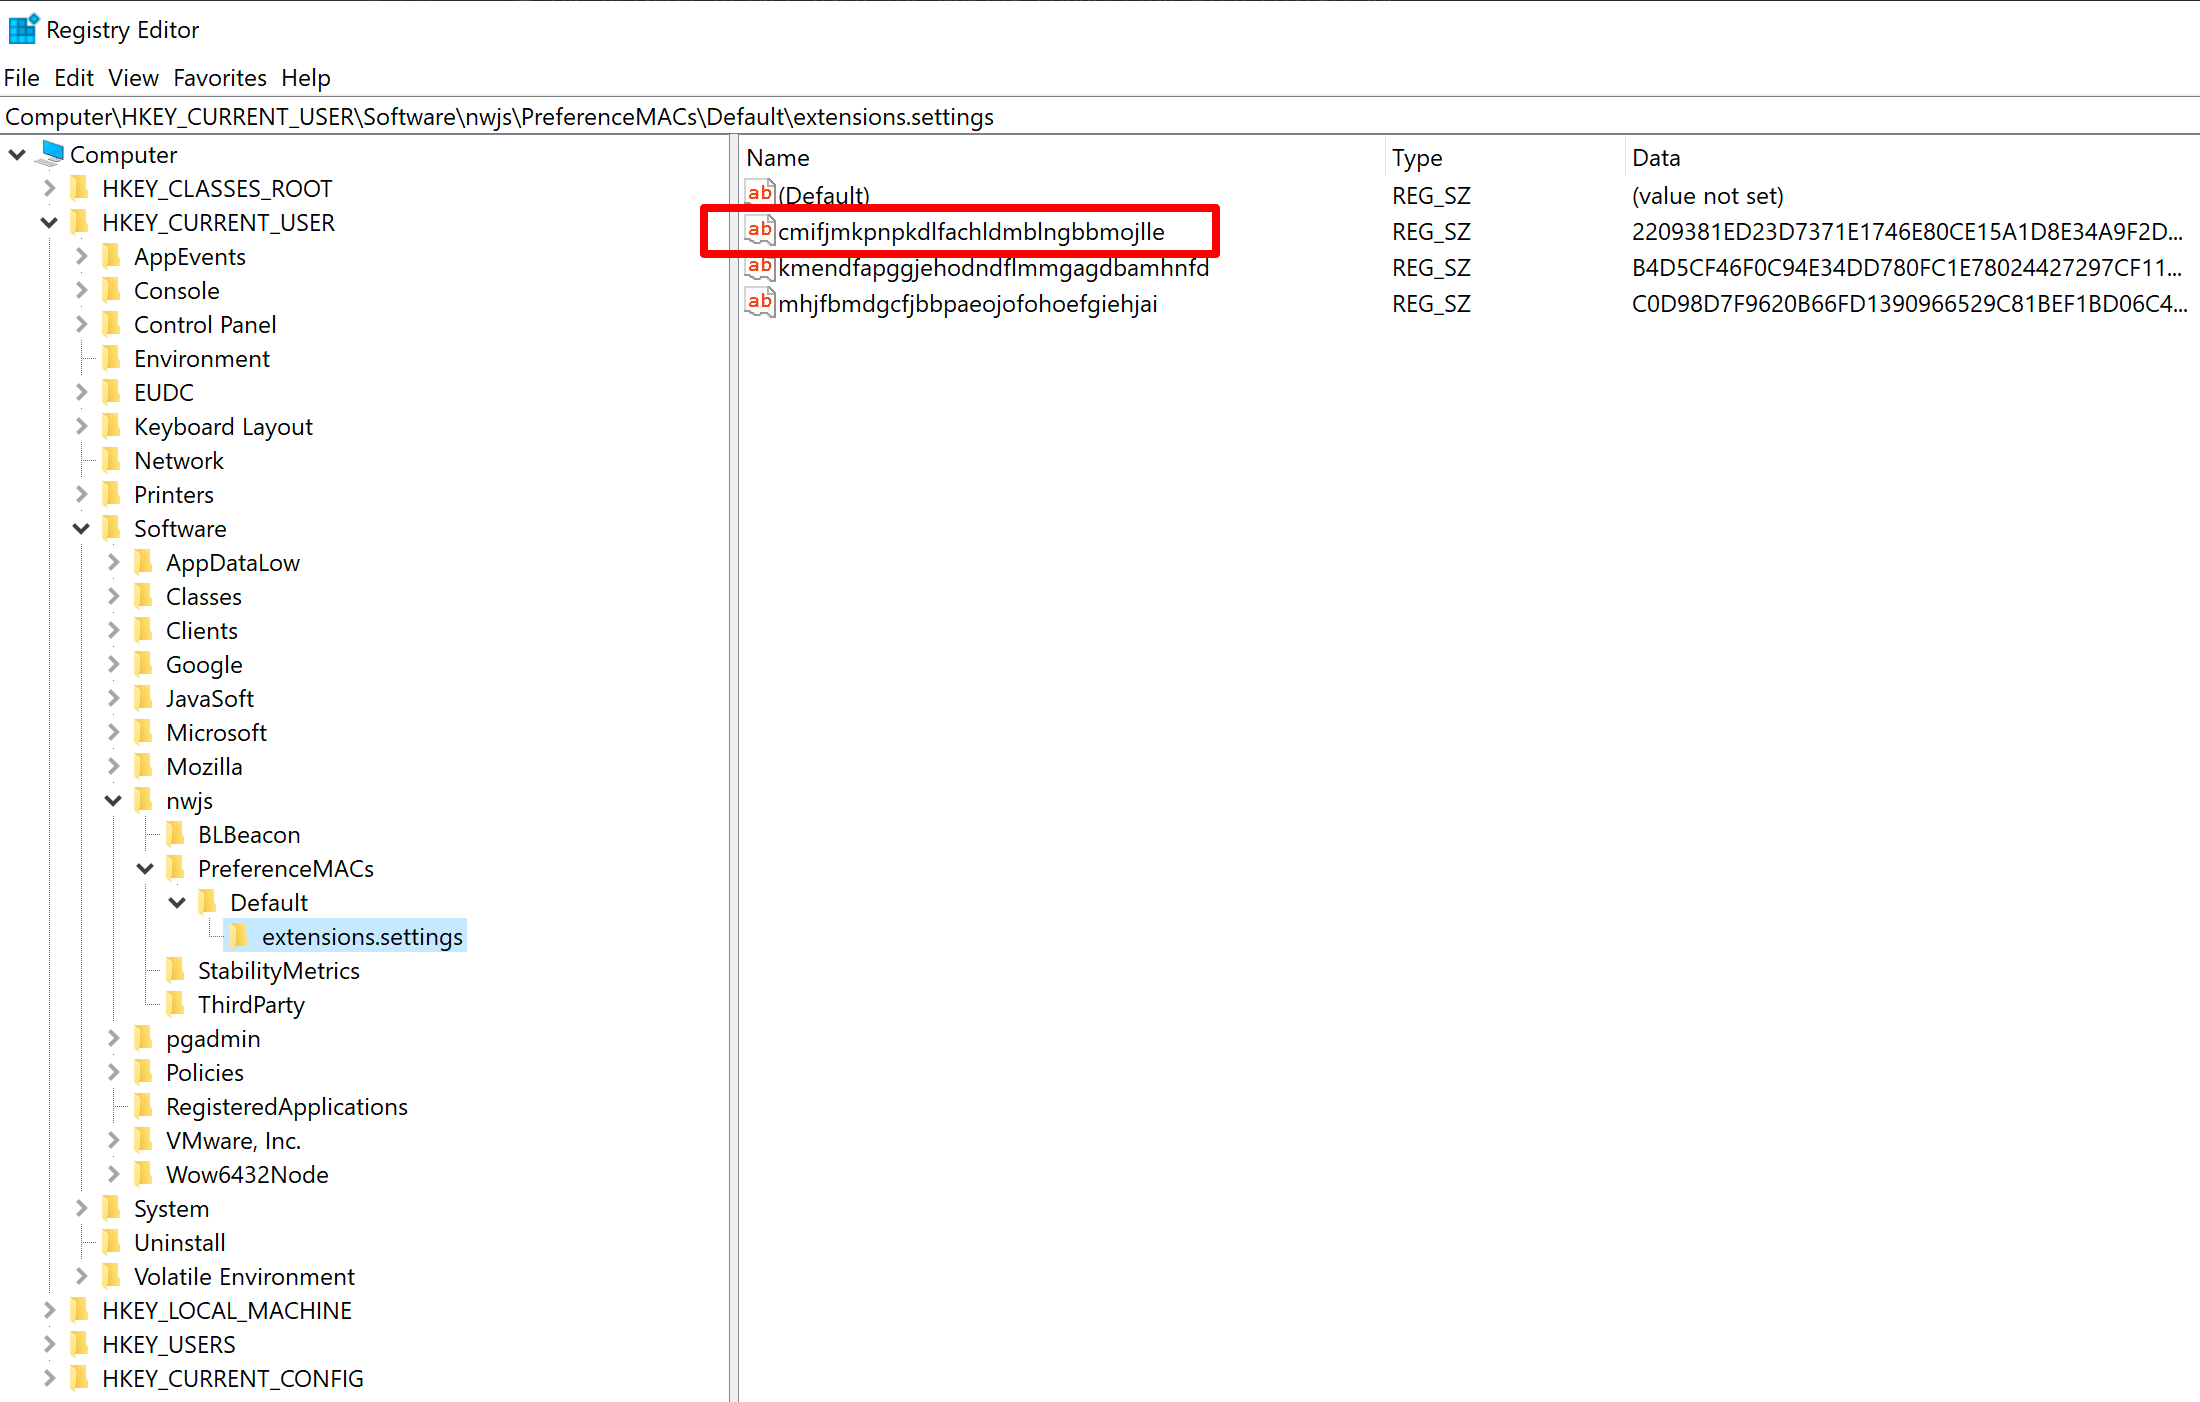Click the kmendfapggjehodndflmmgagdbamhnfd value icon
2200x1402 pixels.
tap(760, 267)
